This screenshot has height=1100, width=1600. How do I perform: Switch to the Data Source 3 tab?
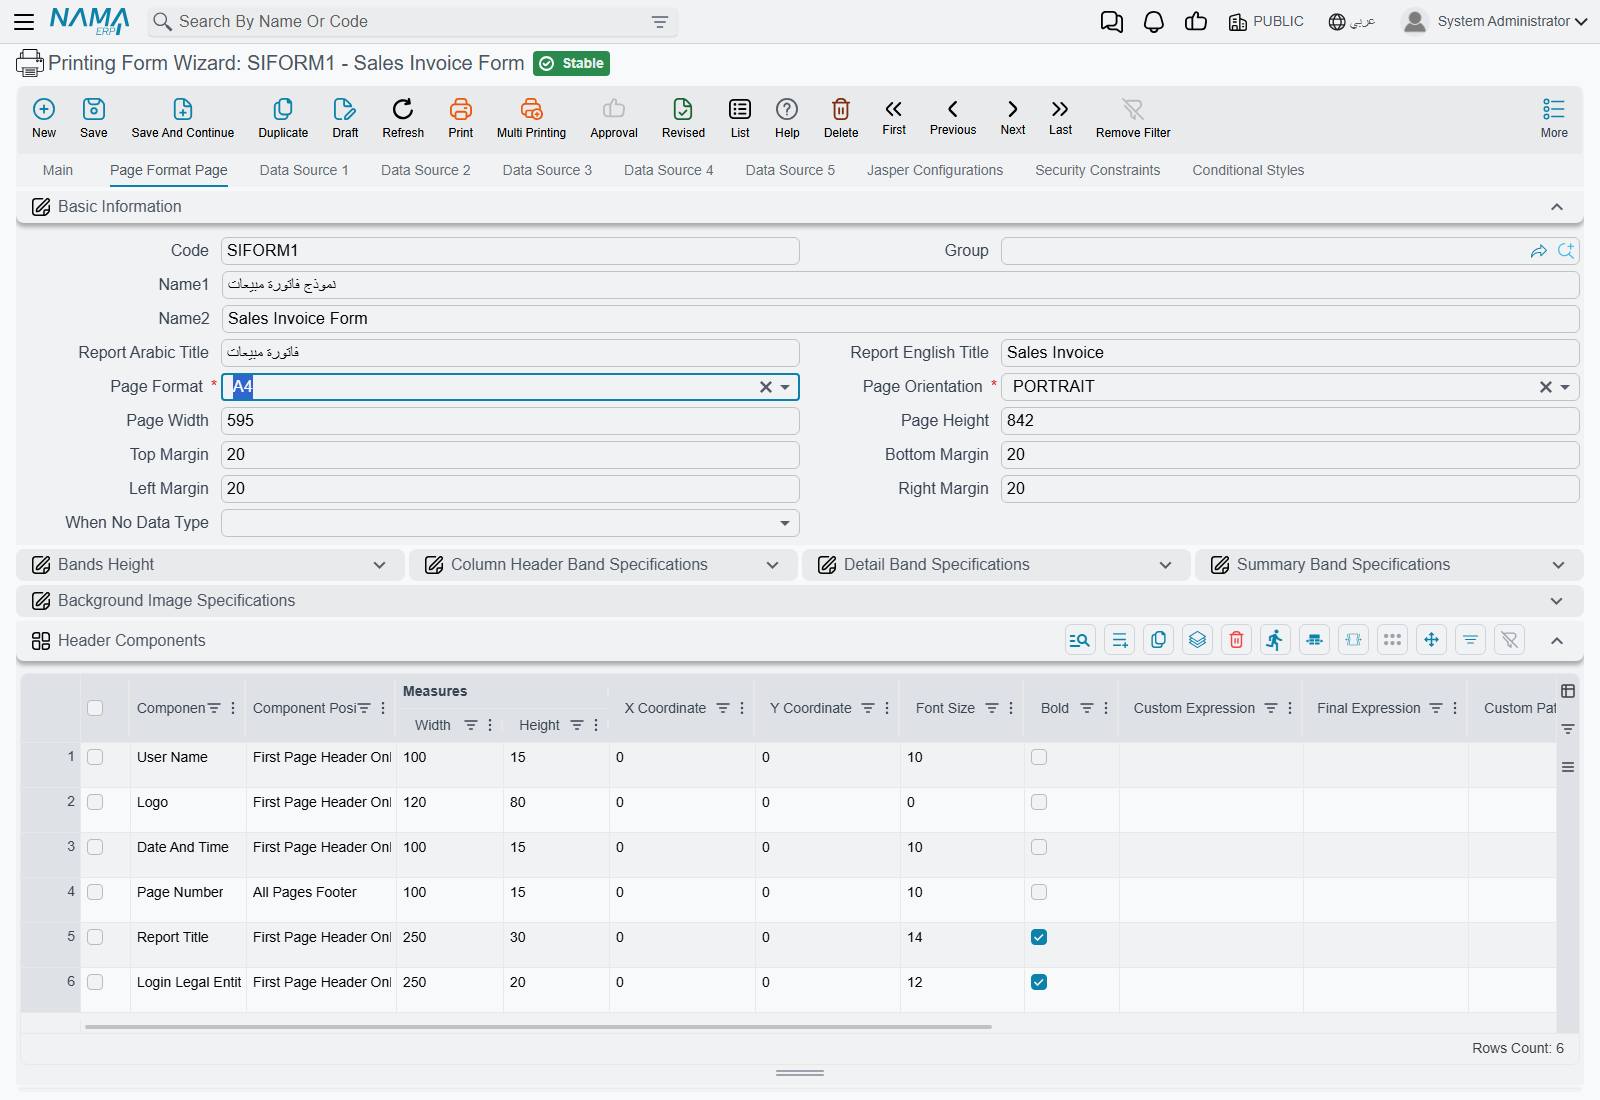coord(547,170)
